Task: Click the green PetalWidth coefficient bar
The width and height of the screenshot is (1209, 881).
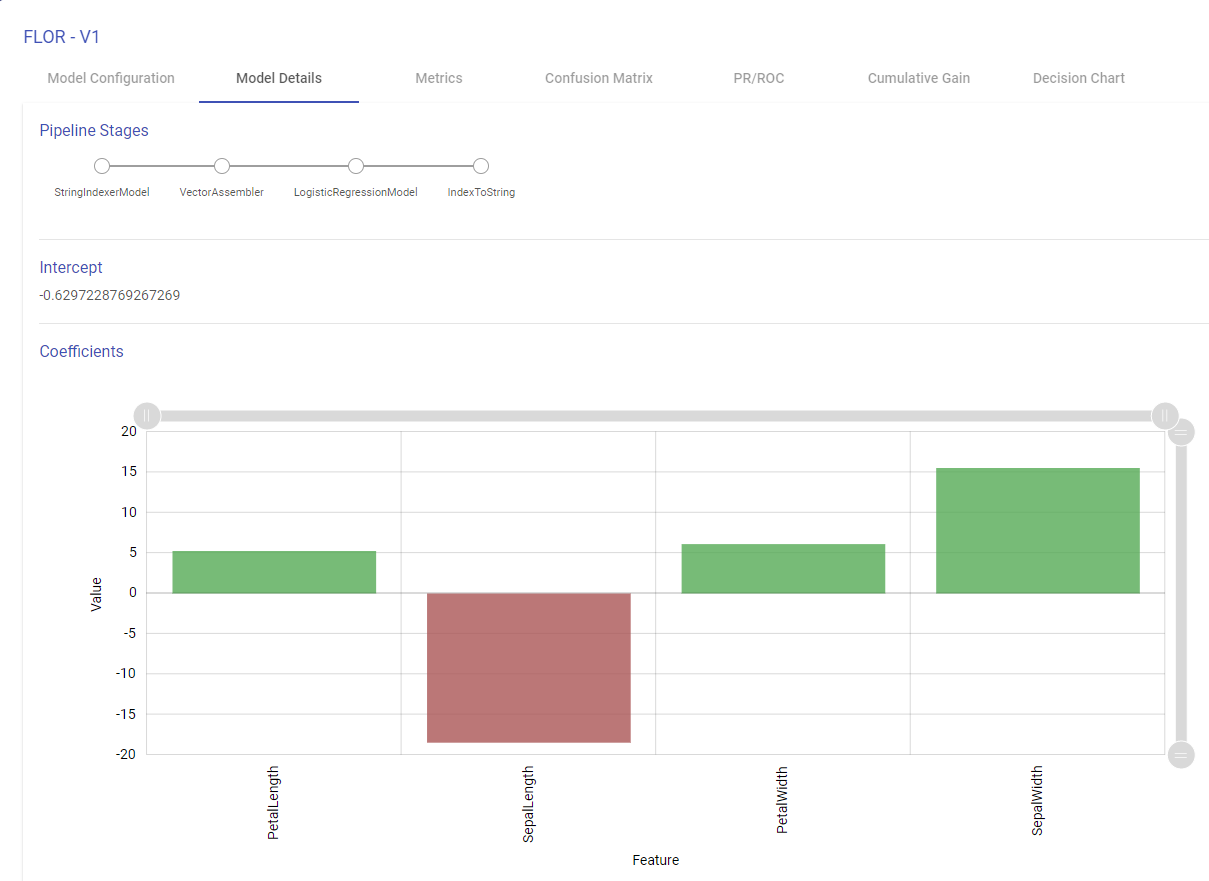Action: pyautogui.click(x=783, y=568)
